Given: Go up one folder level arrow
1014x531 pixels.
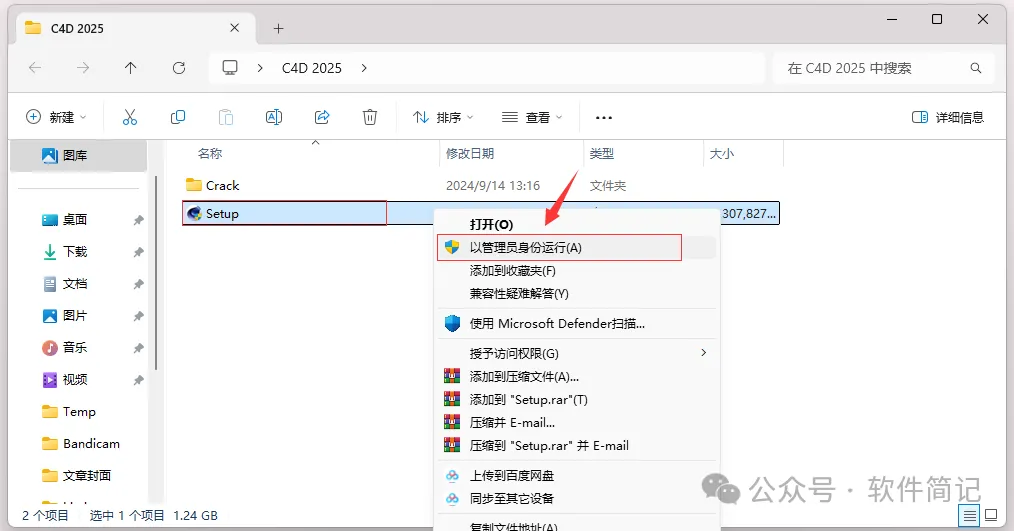Looking at the screenshot, I should (x=131, y=67).
